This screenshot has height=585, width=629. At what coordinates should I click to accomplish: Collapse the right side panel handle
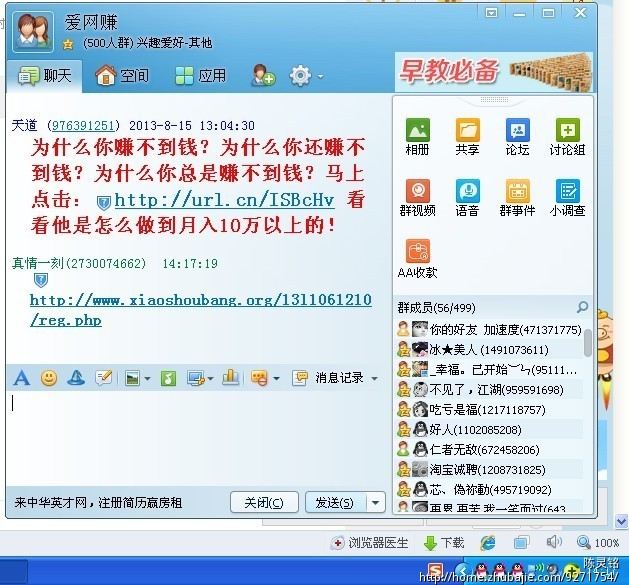pos(494,100)
